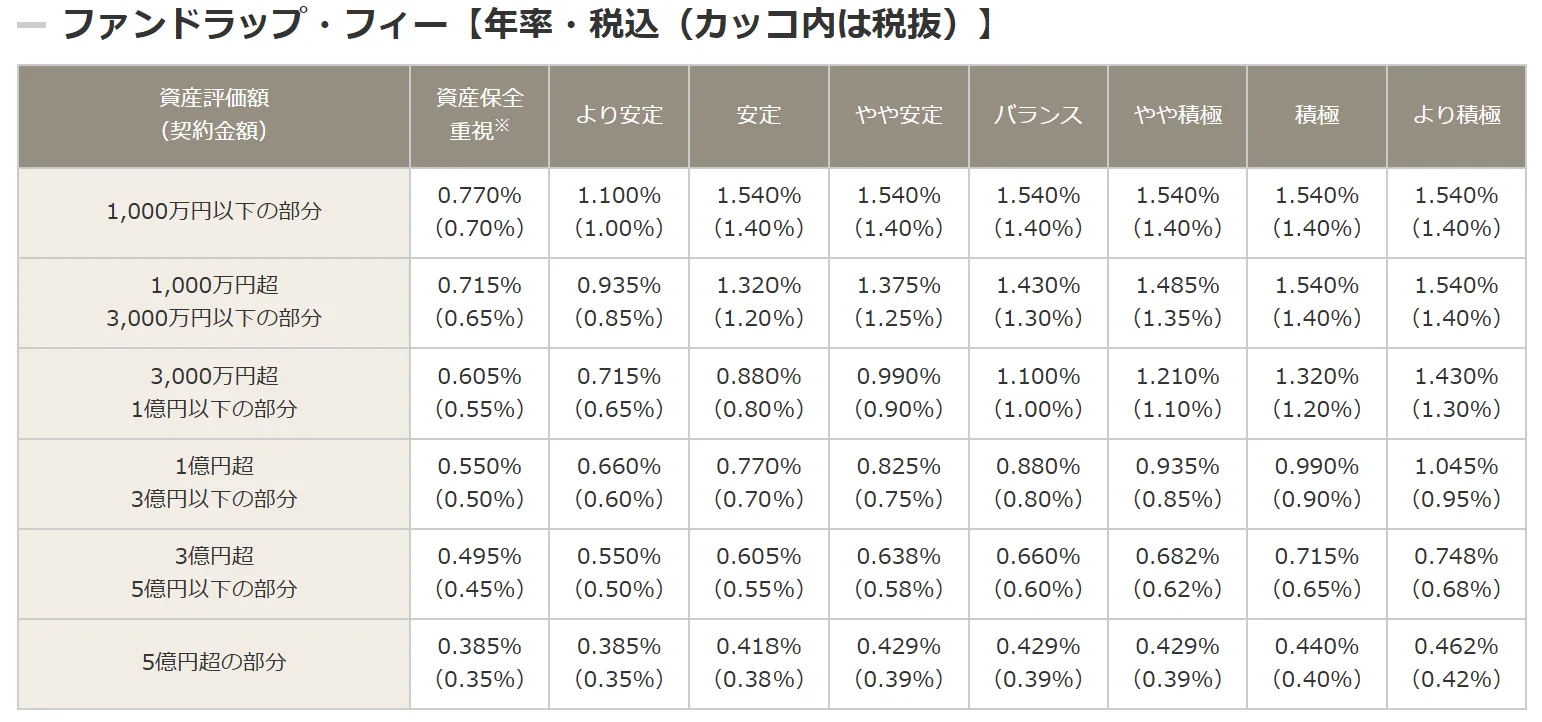
Task: Click the 0.770% (0.70%) cell under 資産保全重視
Action: 479,212
